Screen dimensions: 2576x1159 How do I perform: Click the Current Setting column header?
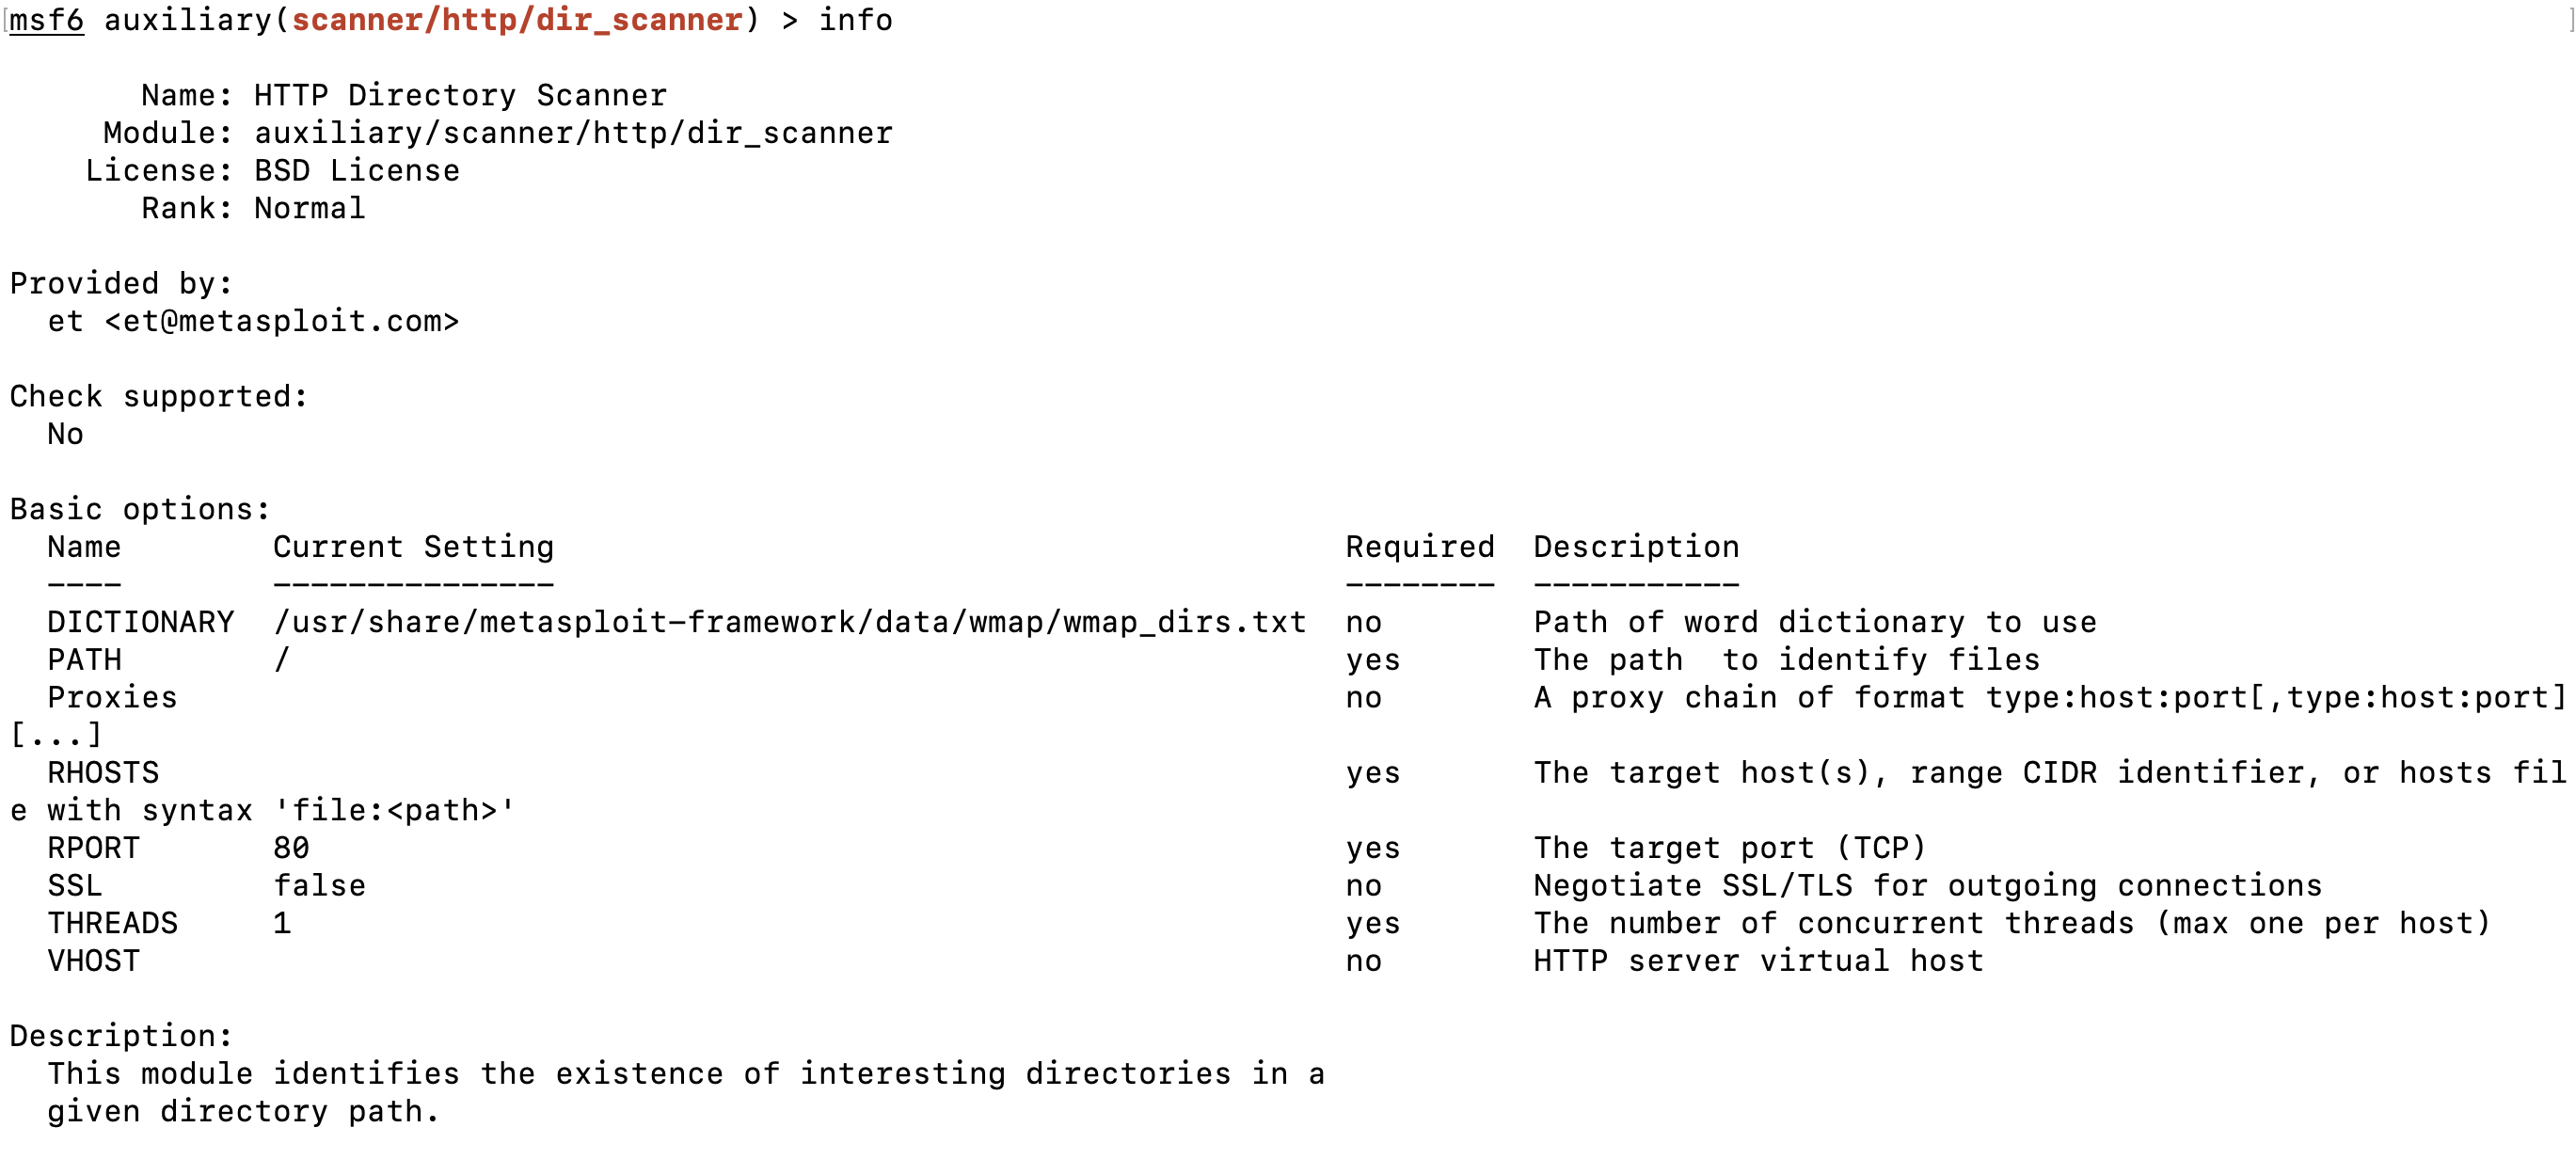click(413, 547)
